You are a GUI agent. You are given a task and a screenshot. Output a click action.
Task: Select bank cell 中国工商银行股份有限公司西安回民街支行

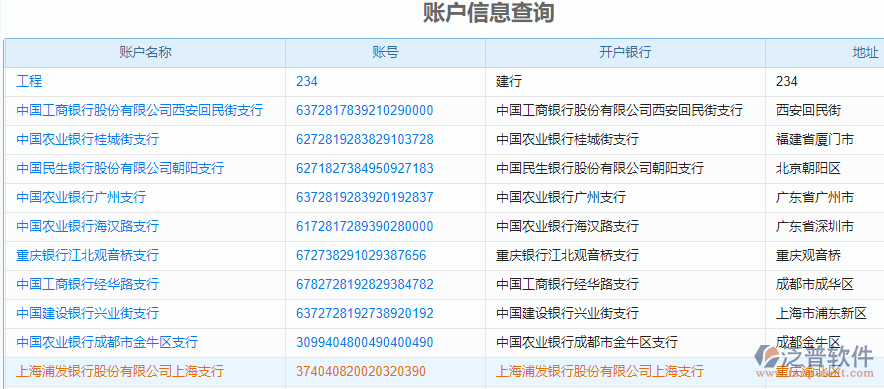click(x=625, y=110)
